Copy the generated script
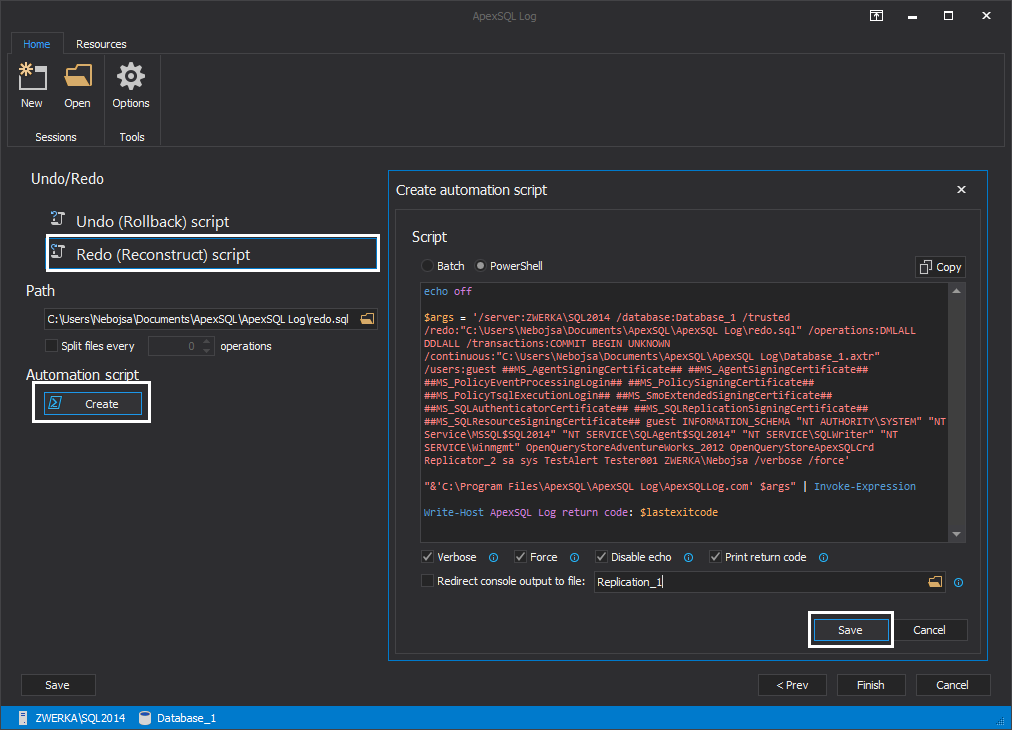The image size is (1012, 730). [x=940, y=267]
